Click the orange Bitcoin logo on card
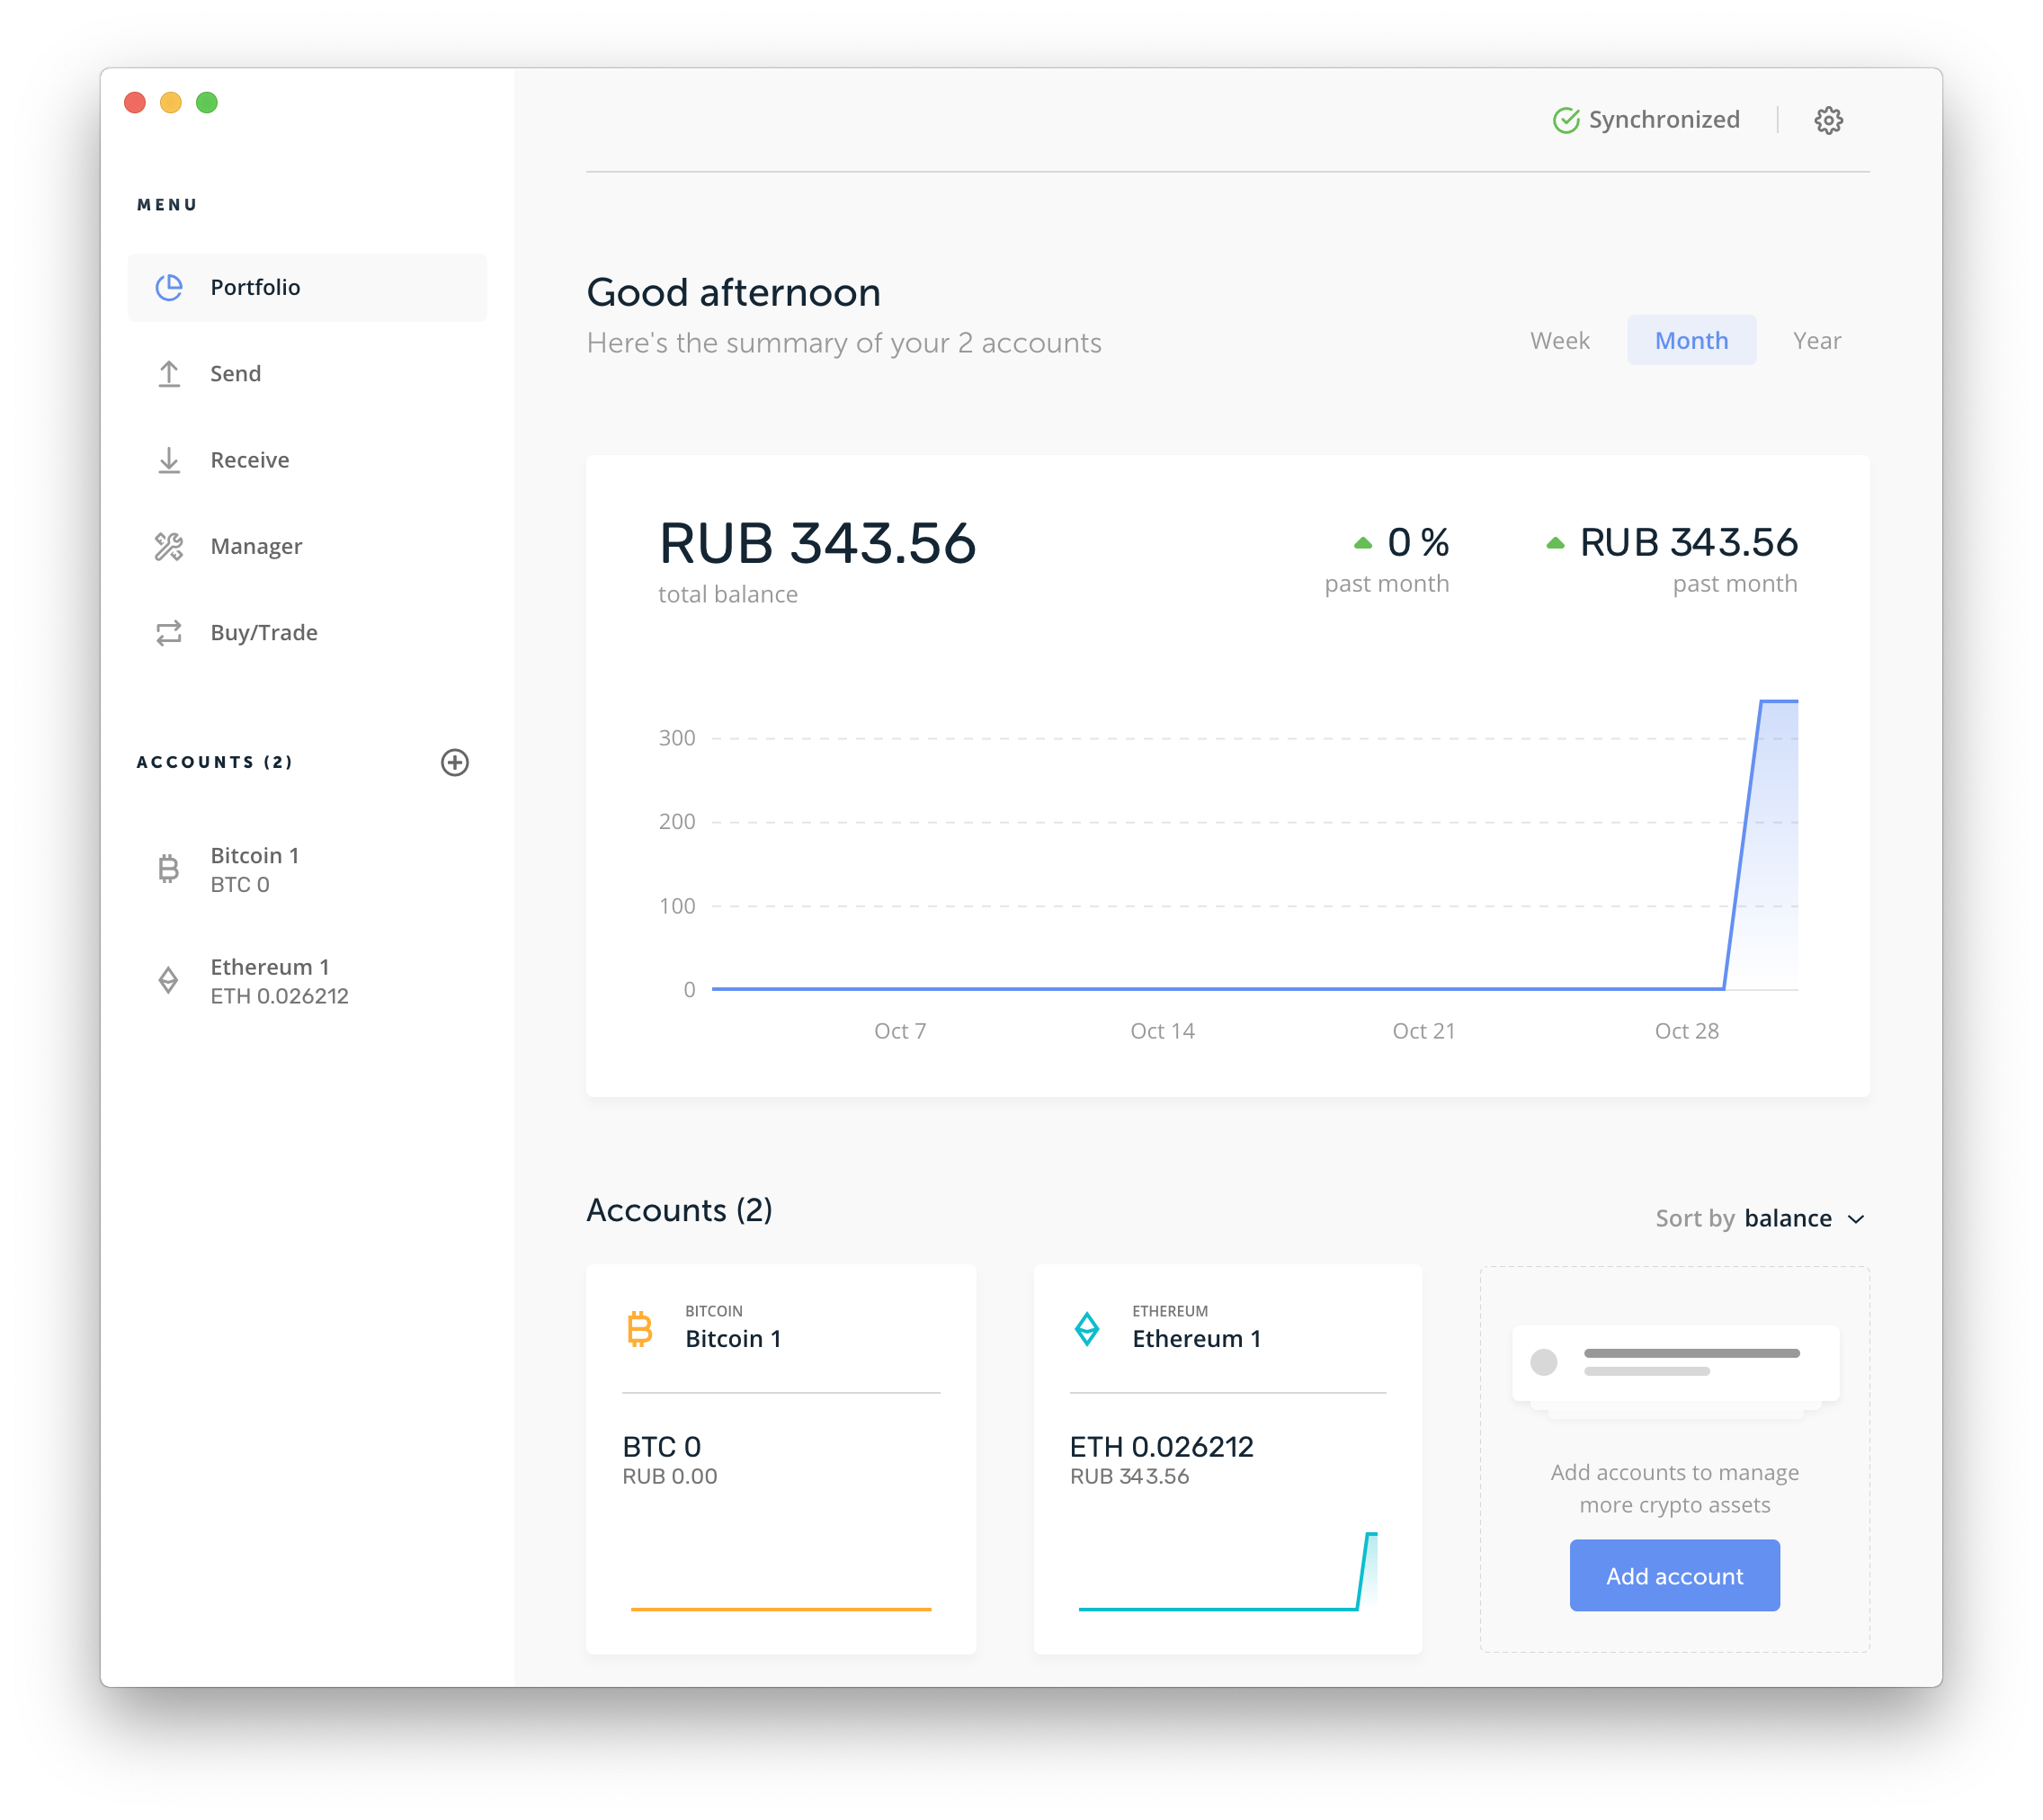 pos(640,1328)
